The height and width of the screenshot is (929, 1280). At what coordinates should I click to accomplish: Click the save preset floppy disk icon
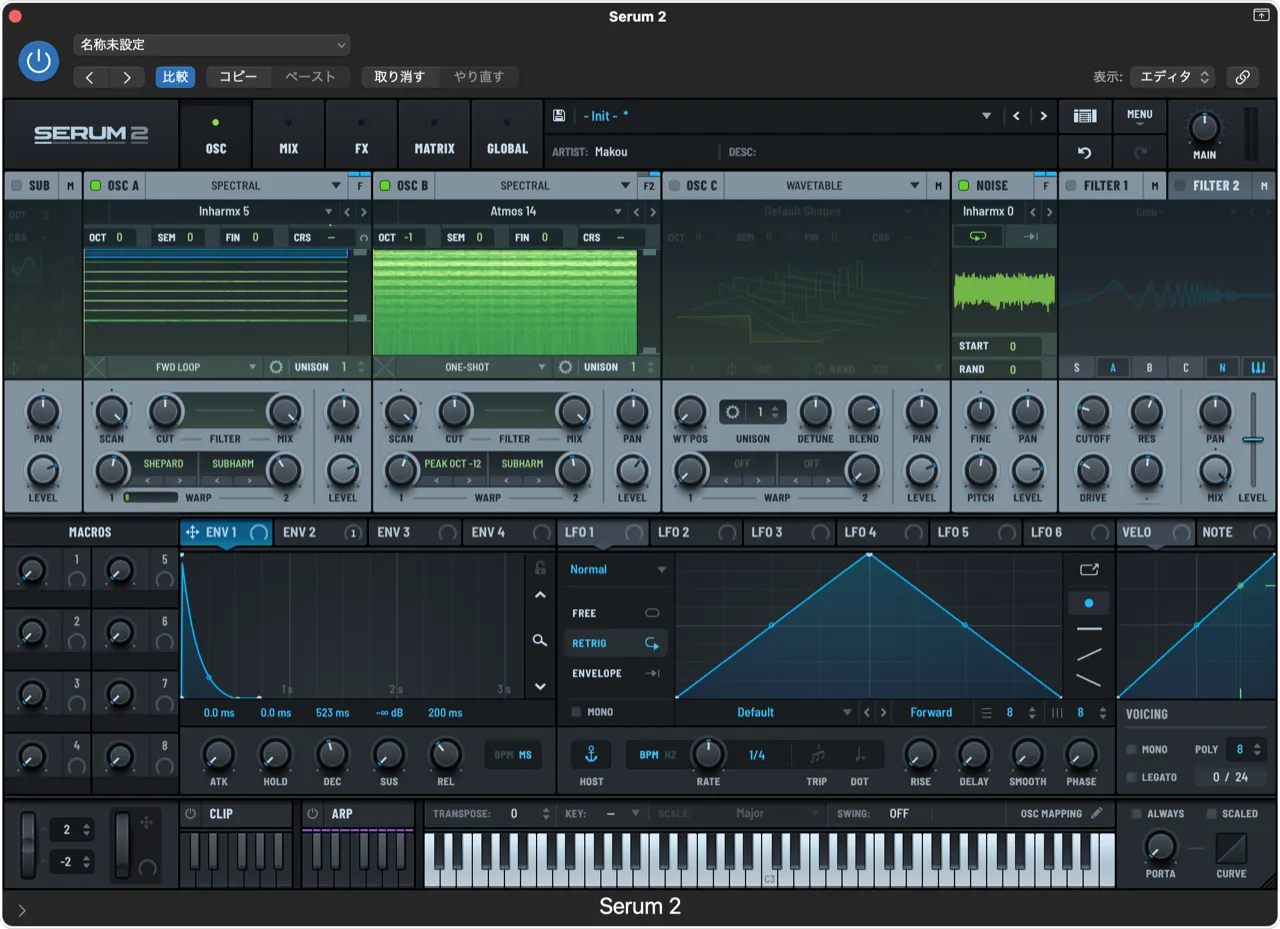tap(558, 116)
